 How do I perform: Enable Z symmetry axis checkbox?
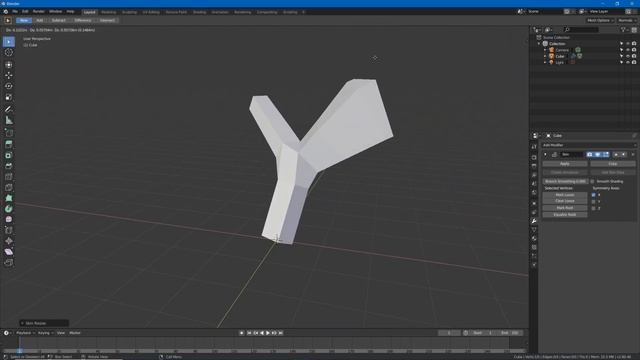point(593,208)
